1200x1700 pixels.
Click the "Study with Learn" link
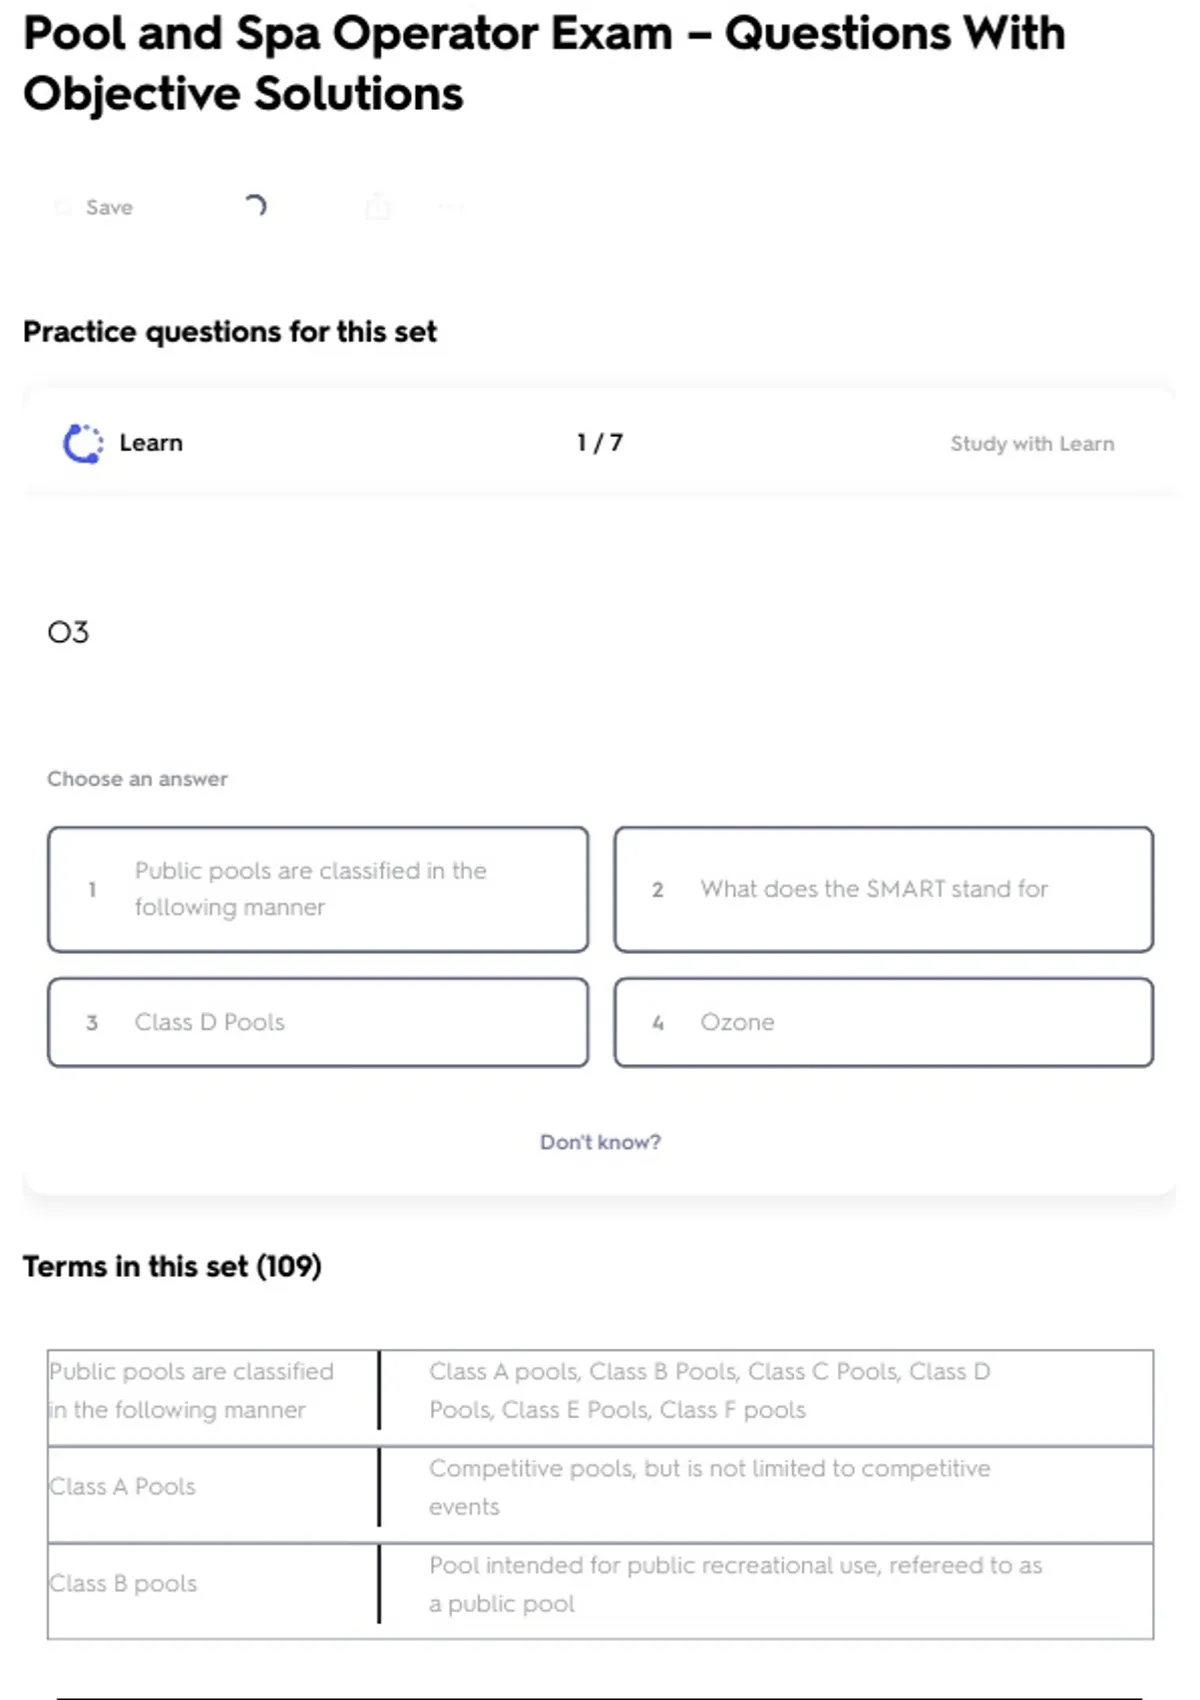(1031, 444)
